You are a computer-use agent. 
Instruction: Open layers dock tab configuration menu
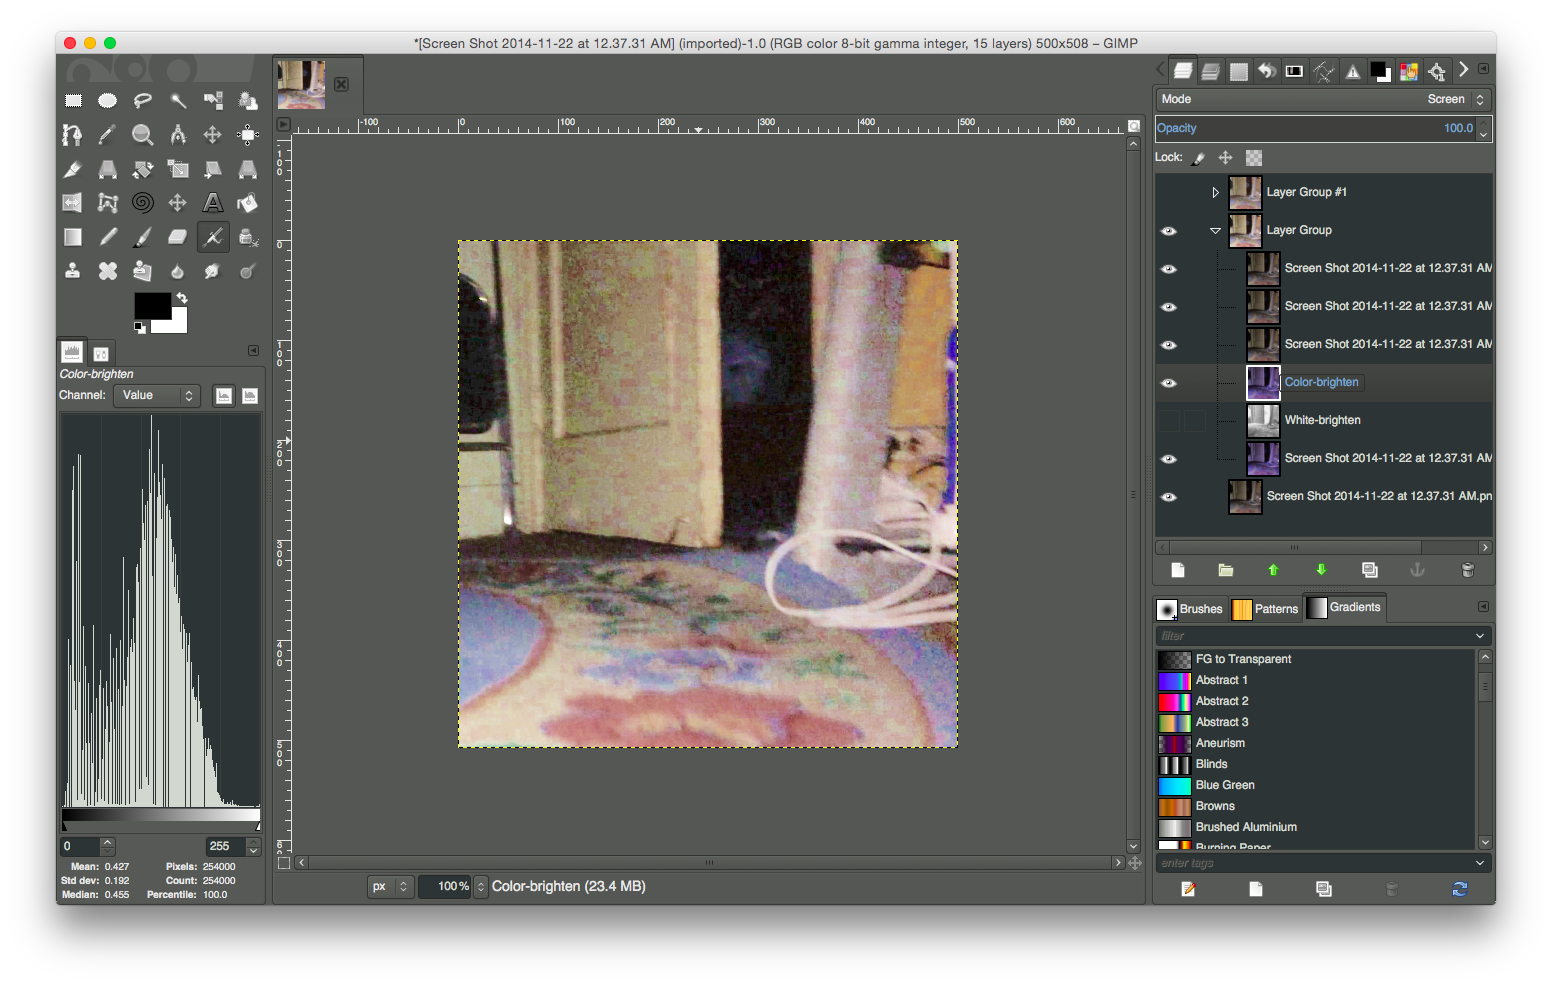[1484, 69]
